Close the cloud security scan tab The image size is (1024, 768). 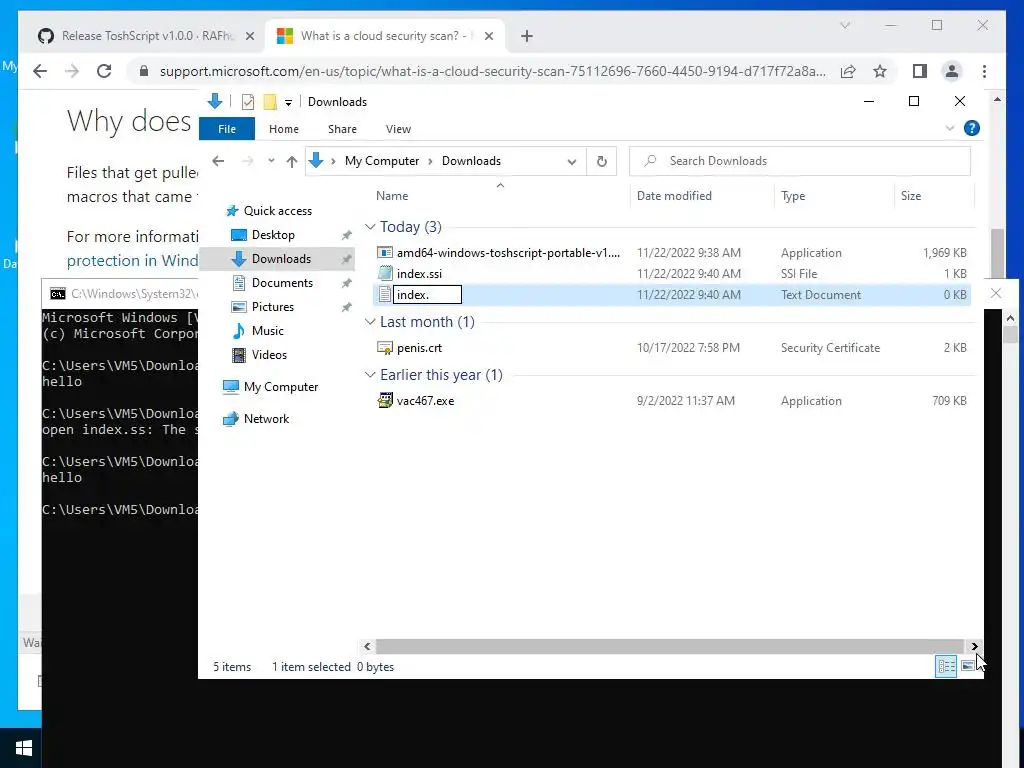(488, 37)
